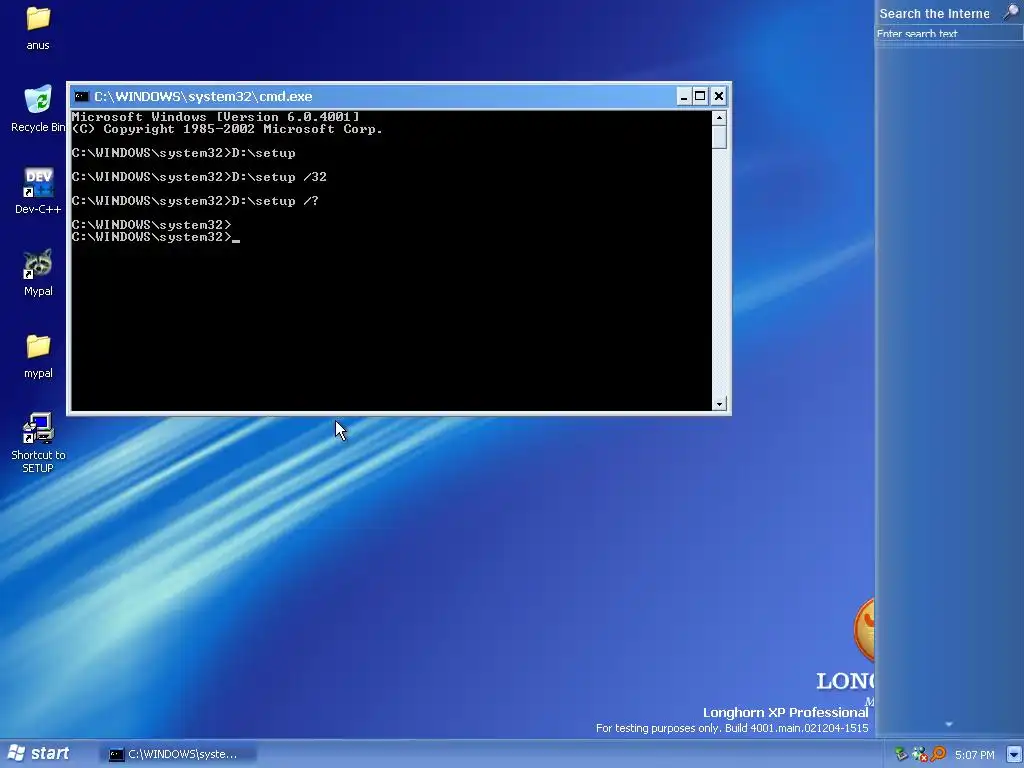The height and width of the screenshot is (768, 1024).
Task: Open the Start menu
Action: (x=39, y=754)
